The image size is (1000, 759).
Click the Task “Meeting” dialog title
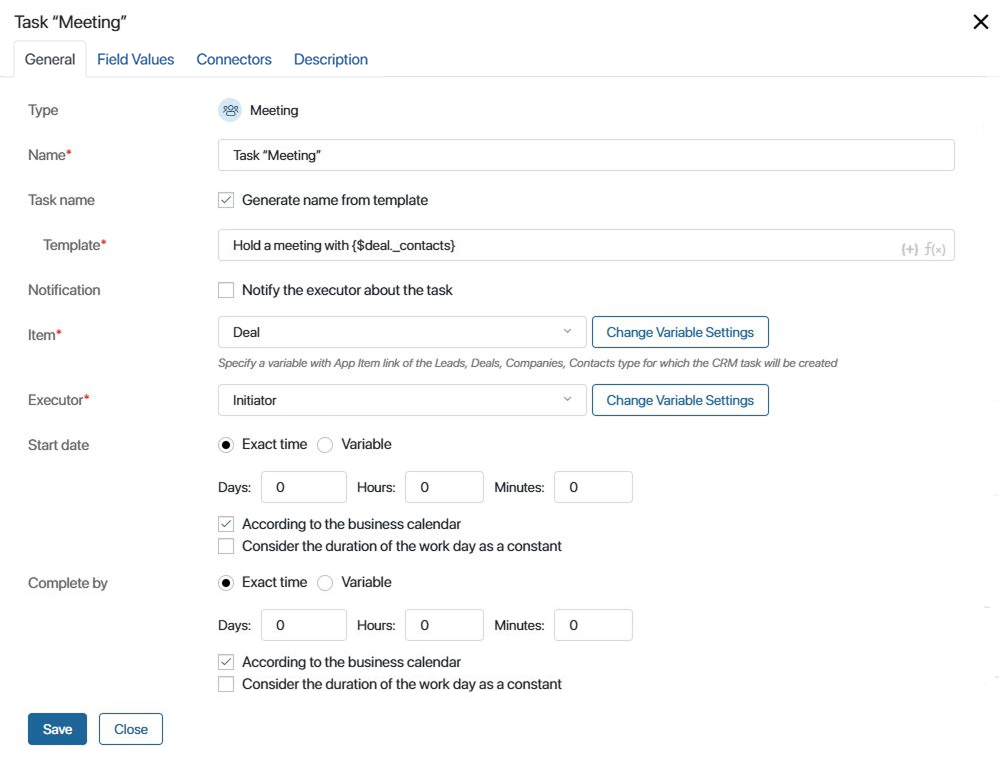point(70,22)
